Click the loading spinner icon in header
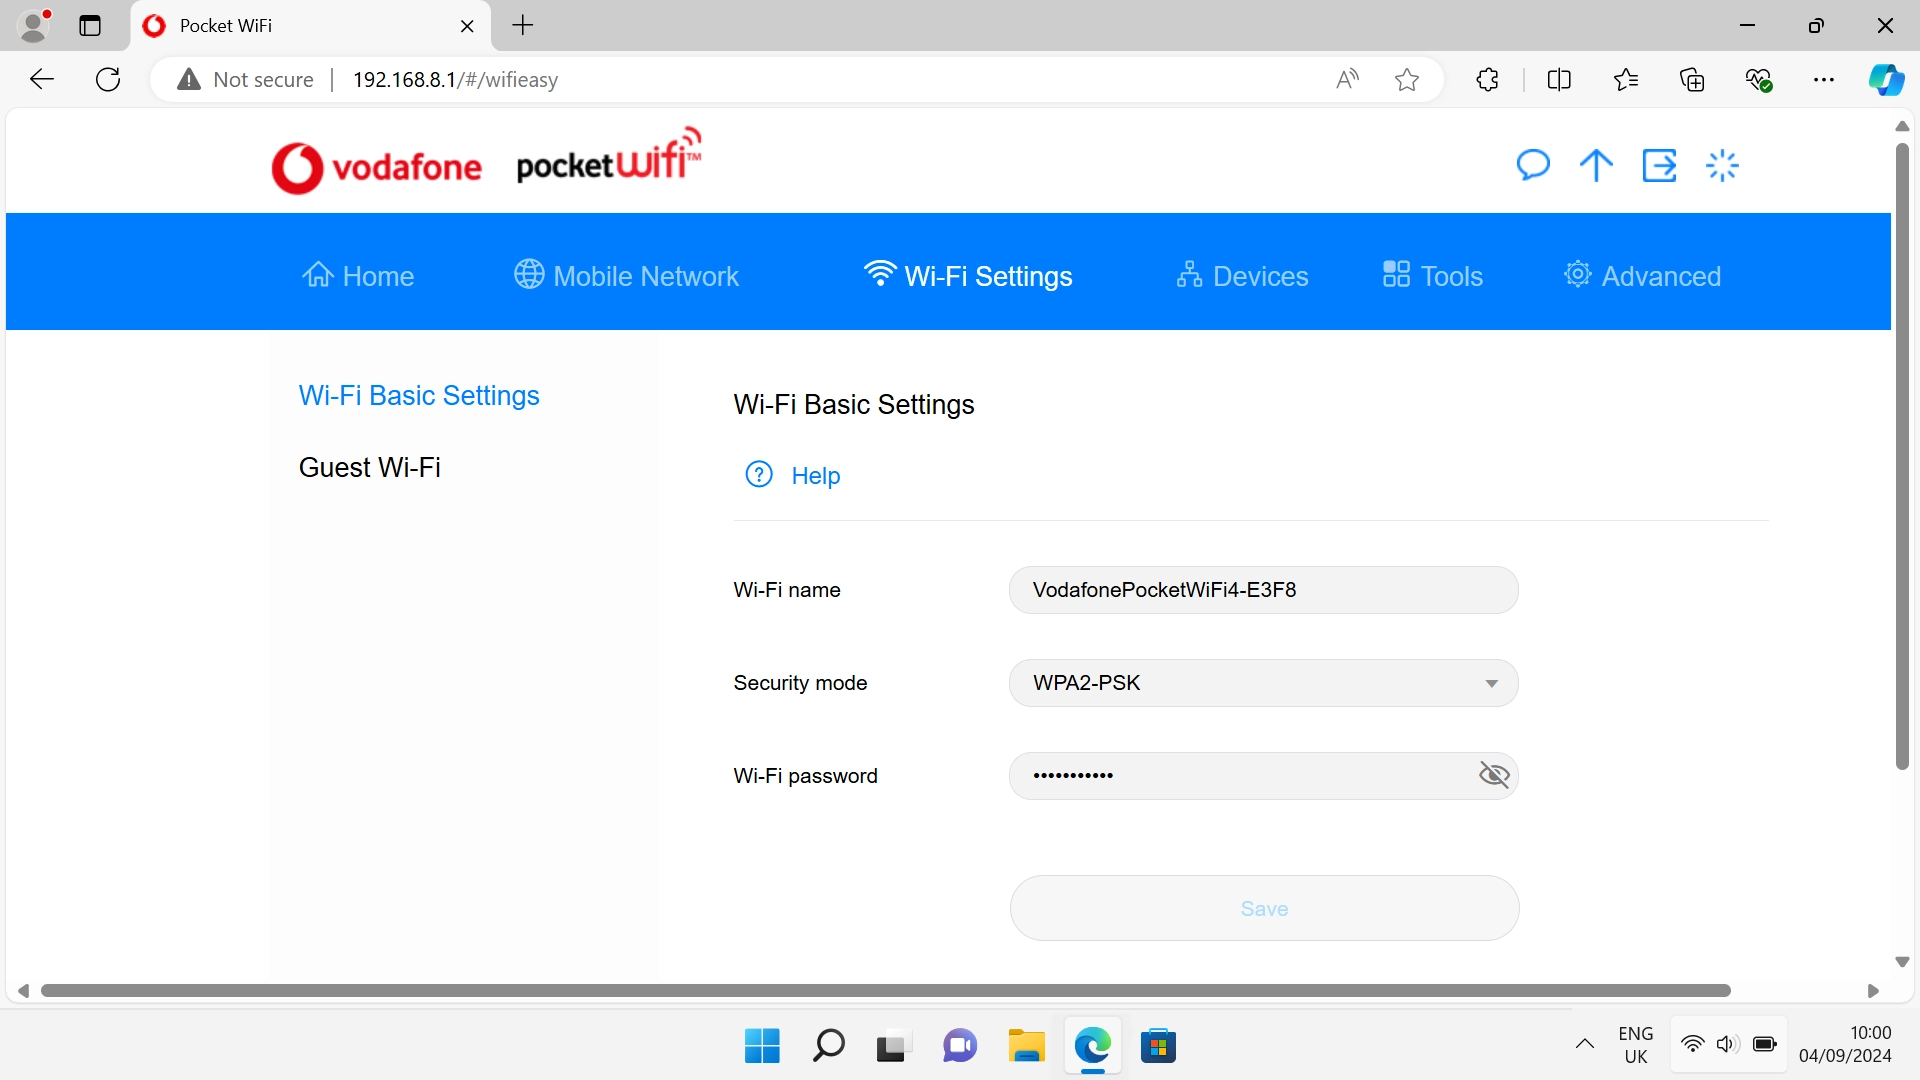1920x1080 pixels. 1722,165
